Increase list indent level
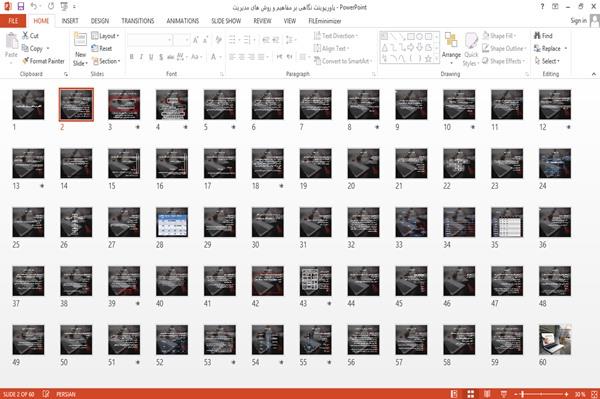 pos(275,40)
